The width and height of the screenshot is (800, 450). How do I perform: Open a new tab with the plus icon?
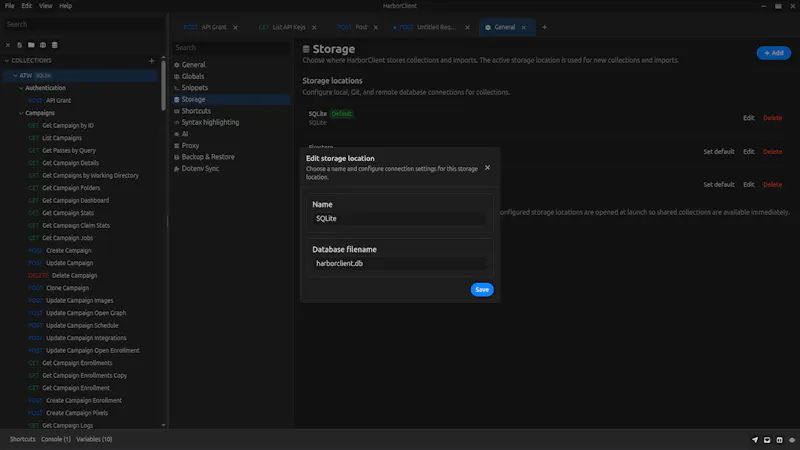point(544,27)
